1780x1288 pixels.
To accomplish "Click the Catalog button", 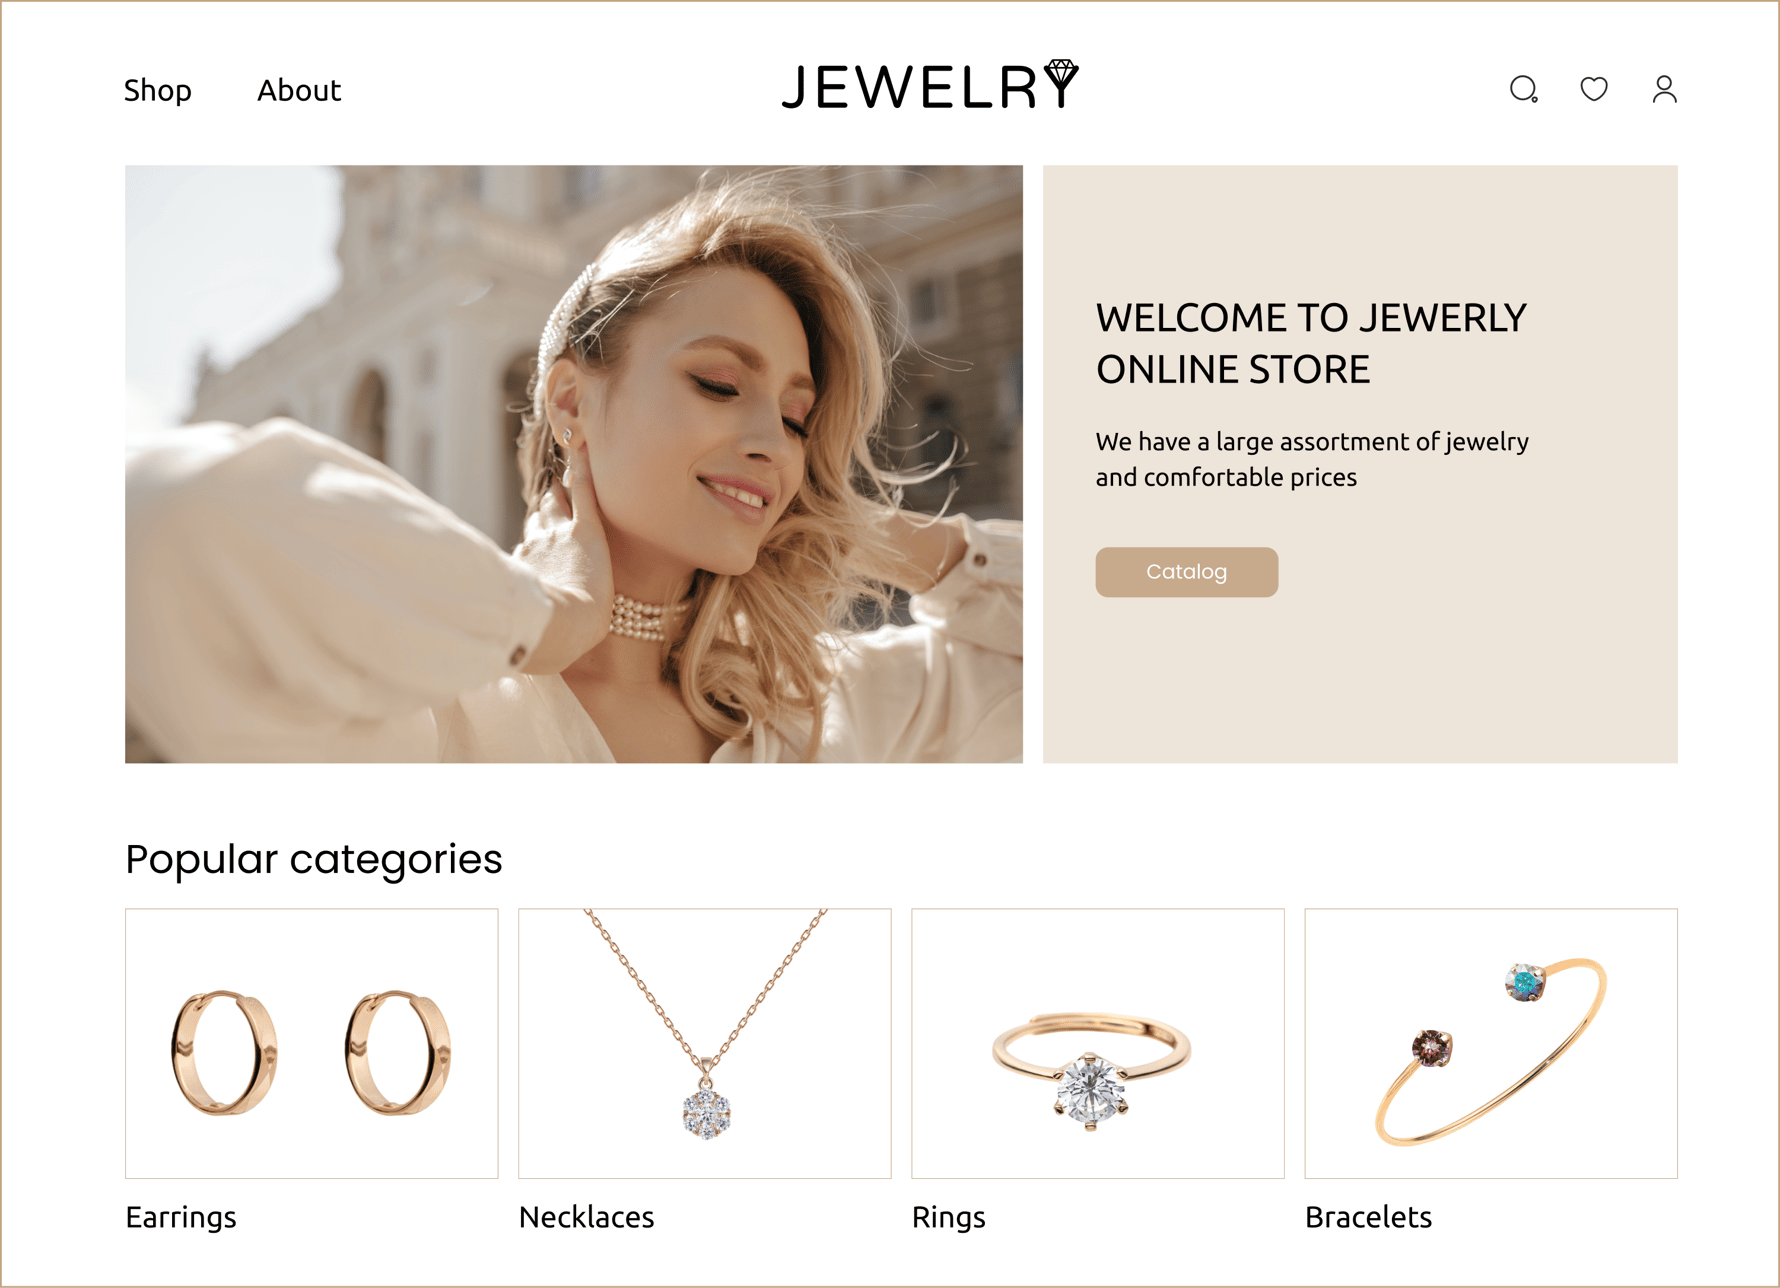I will click(1186, 572).
